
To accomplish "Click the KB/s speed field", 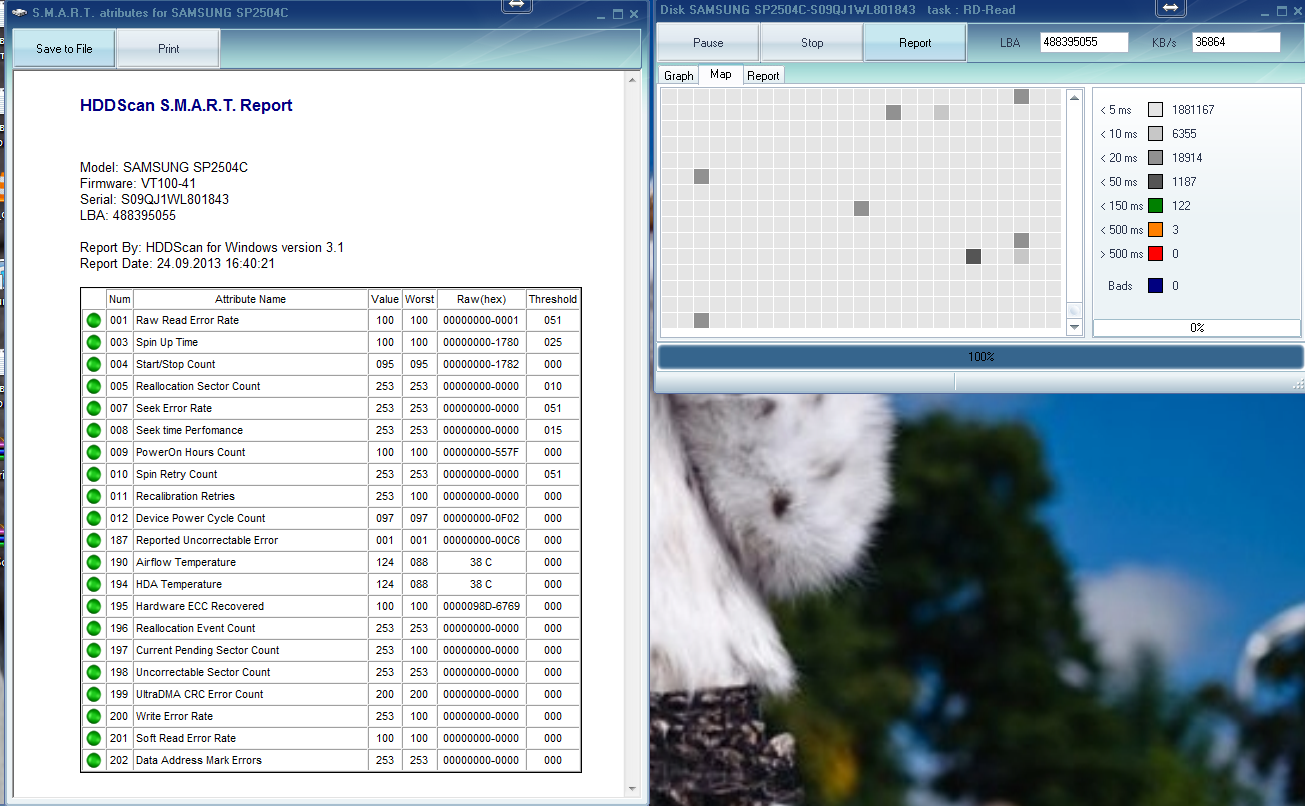I will point(1235,42).
